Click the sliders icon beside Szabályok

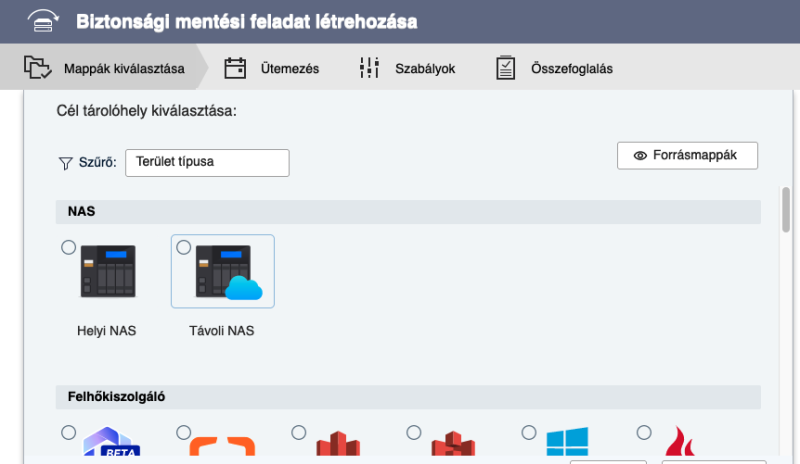coord(369,68)
